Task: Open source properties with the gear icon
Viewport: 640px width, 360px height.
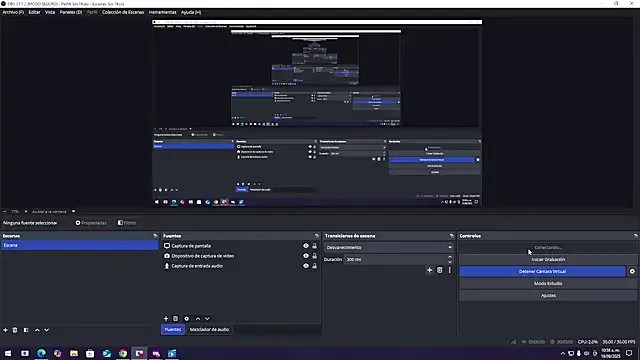Action: tap(187, 319)
